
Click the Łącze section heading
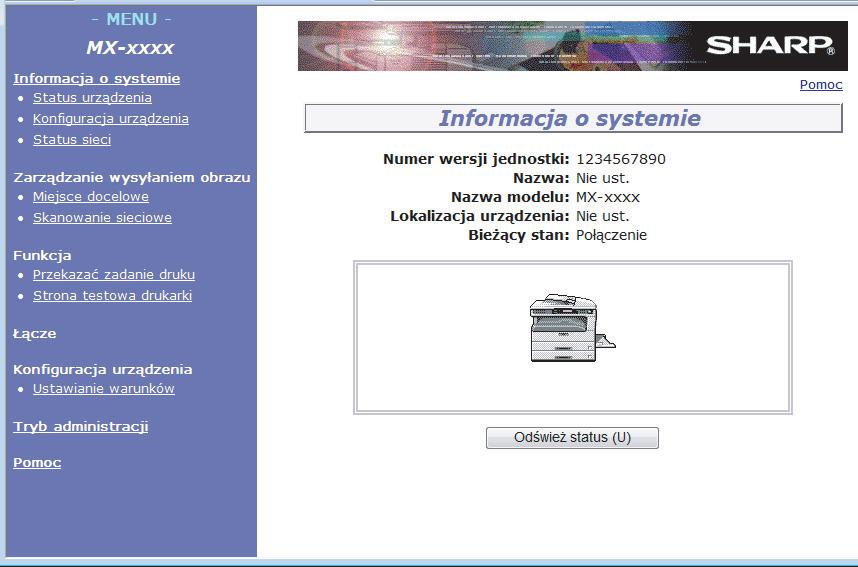tap(34, 333)
